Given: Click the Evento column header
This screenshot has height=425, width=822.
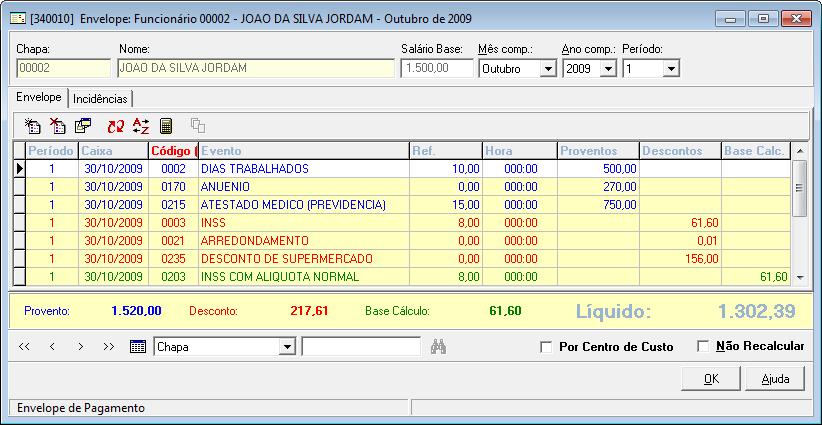Looking at the screenshot, I should [304, 151].
